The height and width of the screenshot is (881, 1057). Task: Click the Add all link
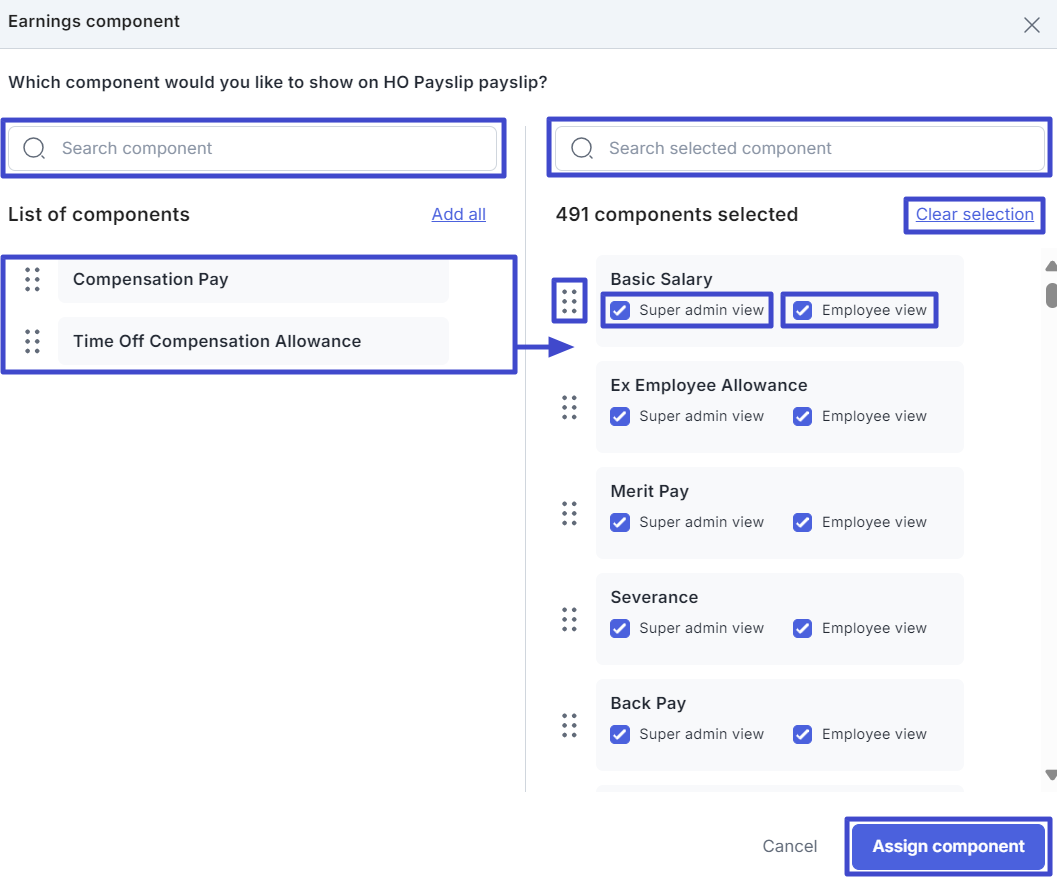458,214
